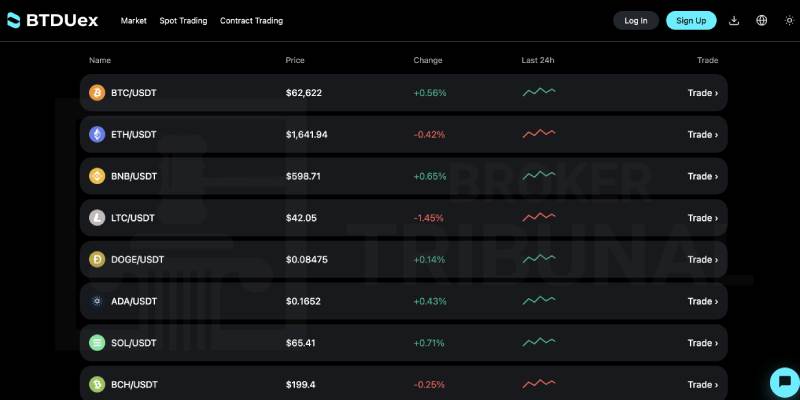800x400 pixels.
Task: Click the BTDUex logo
Action: [52, 20]
